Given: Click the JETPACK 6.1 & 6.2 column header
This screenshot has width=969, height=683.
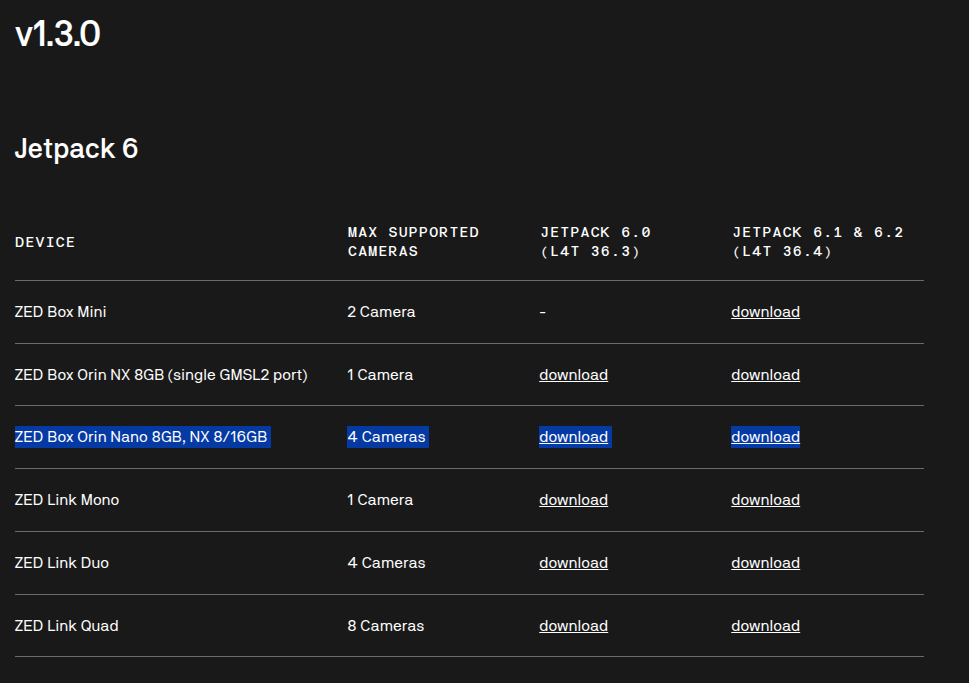Looking at the screenshot, I should [818, 242].
